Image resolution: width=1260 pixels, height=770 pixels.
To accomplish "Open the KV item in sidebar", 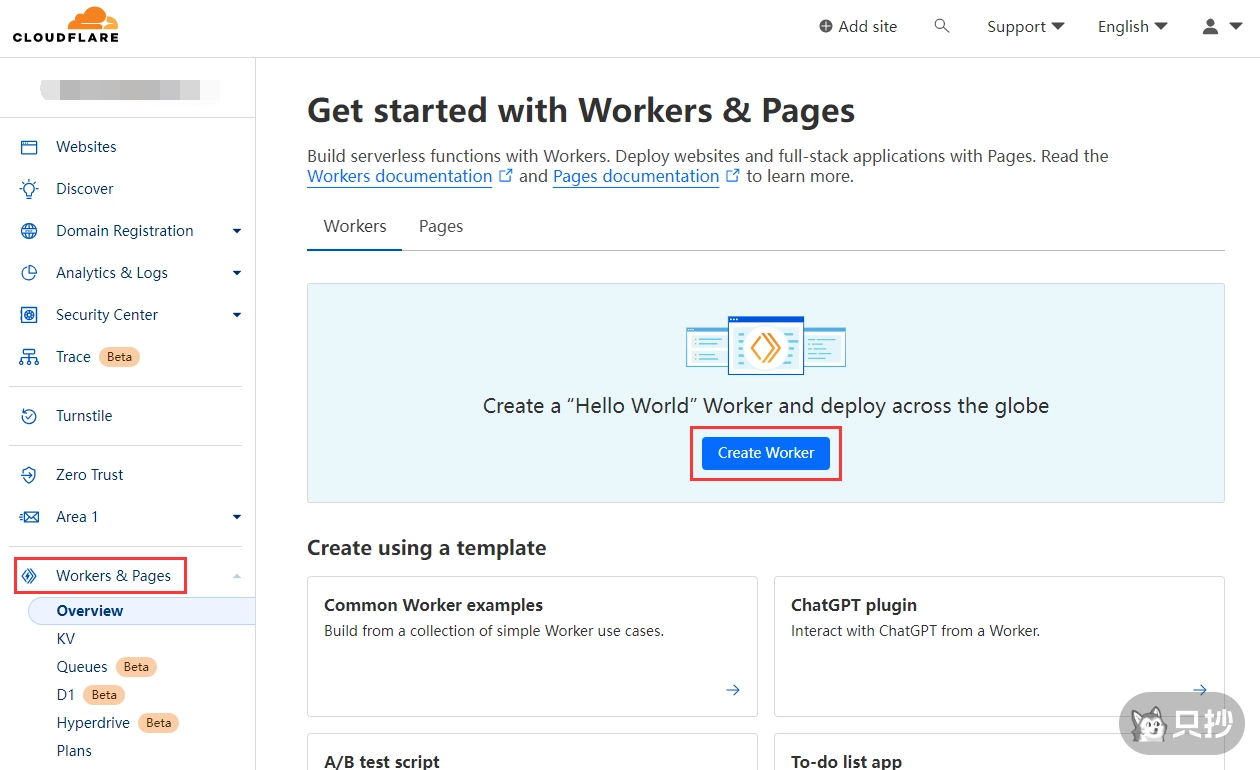I will point(66,639).
